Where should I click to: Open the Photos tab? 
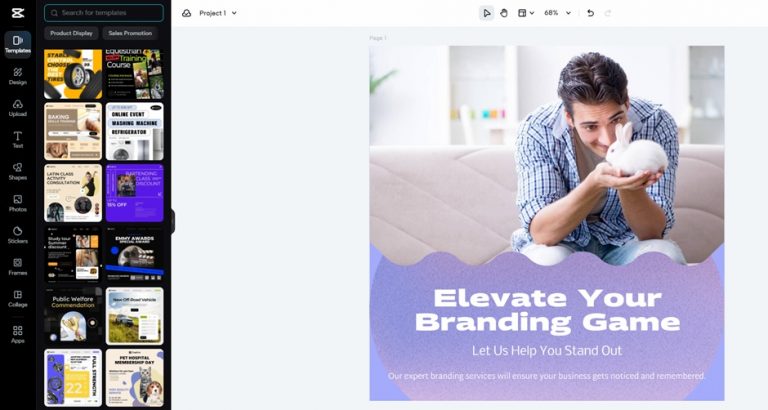18,203
